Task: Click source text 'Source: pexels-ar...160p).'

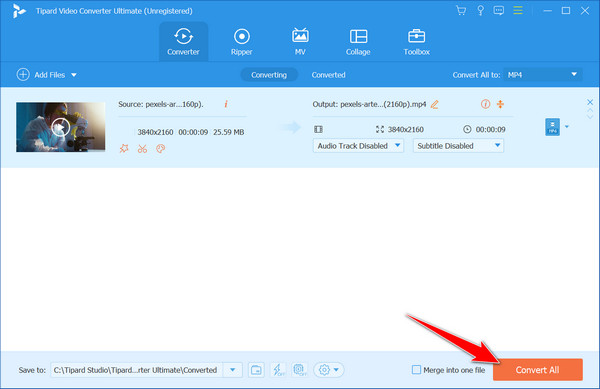Action: [x=161, y=104]
